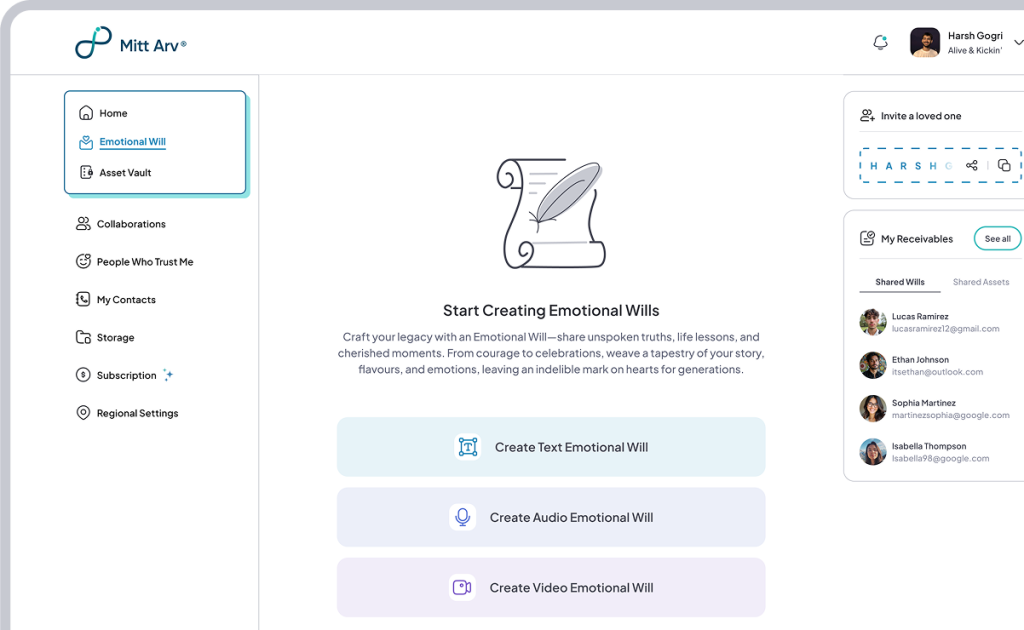Click Create Audio Emotional Will button
This screenshot has height=630, width=1024.
551,517
